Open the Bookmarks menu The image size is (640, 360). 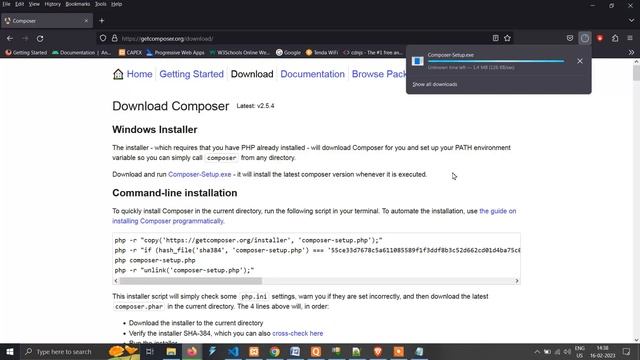pos(78,4)
